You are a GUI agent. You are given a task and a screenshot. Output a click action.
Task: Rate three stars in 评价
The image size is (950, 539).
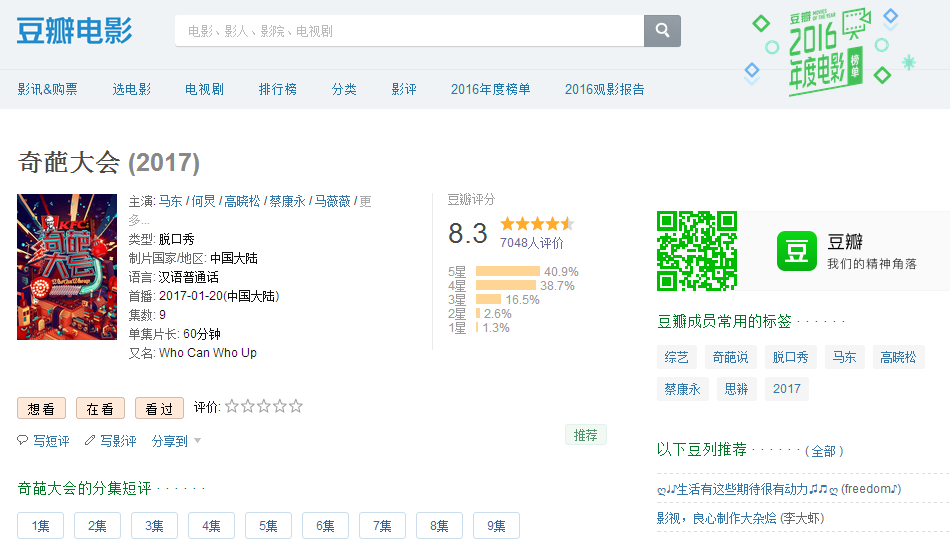(264, 406)
